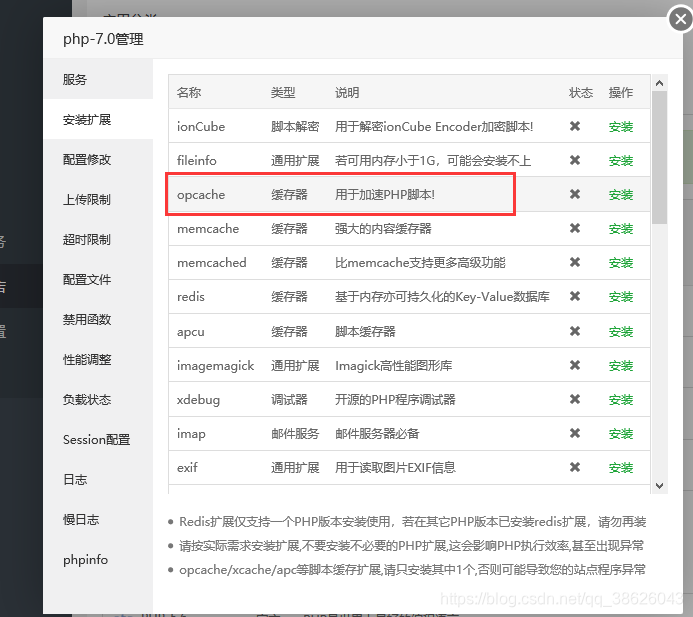Click the imap status cross icon
Viewport: 693px width, 617px height.
575,434
